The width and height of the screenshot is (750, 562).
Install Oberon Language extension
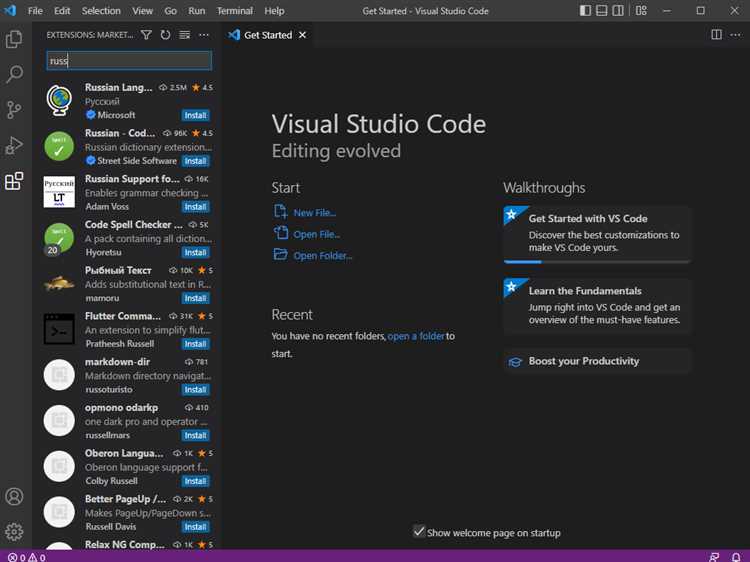196,481
